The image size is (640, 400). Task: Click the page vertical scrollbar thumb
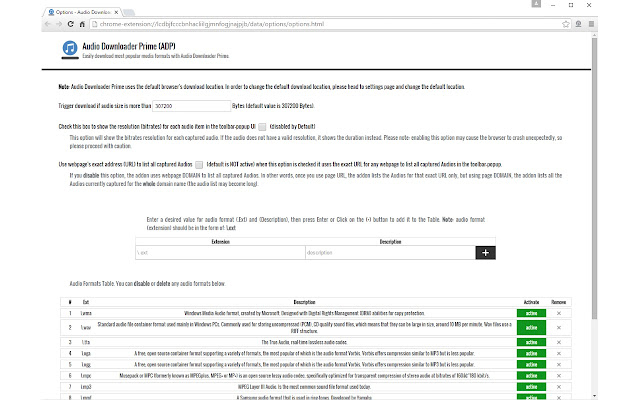tap(594, 178)
